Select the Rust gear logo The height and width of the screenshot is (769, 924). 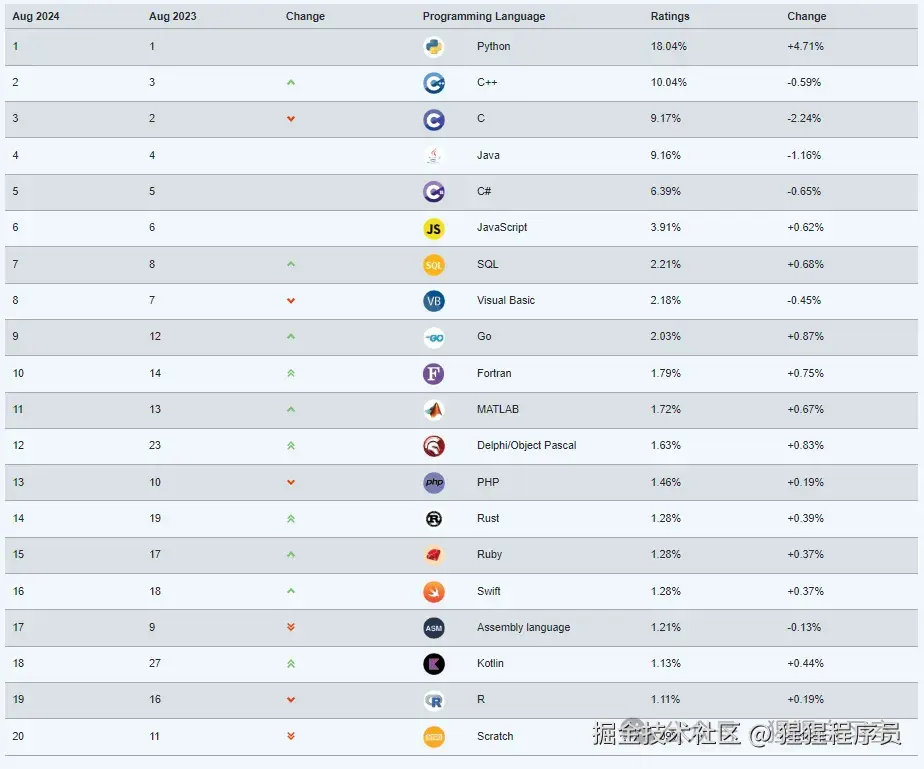(434, 519)
